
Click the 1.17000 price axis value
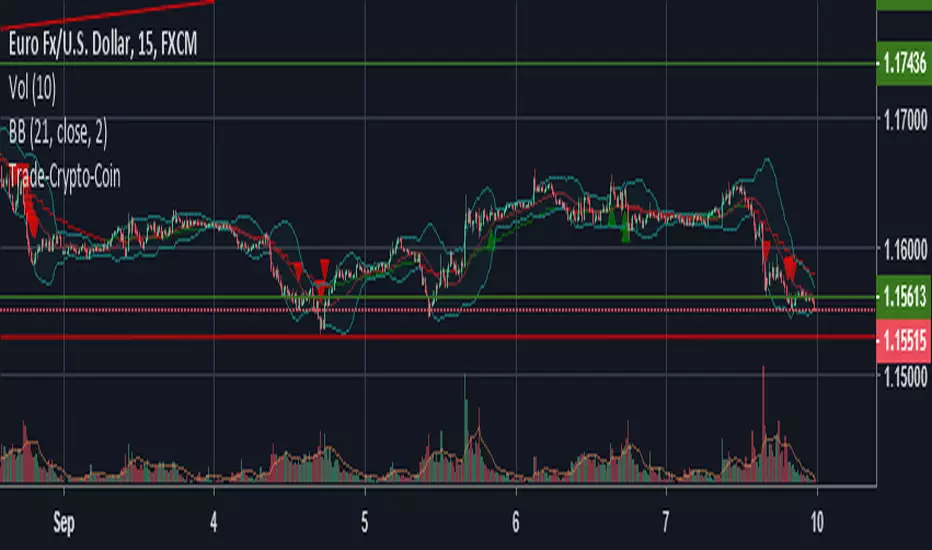(x=905, y=121)
